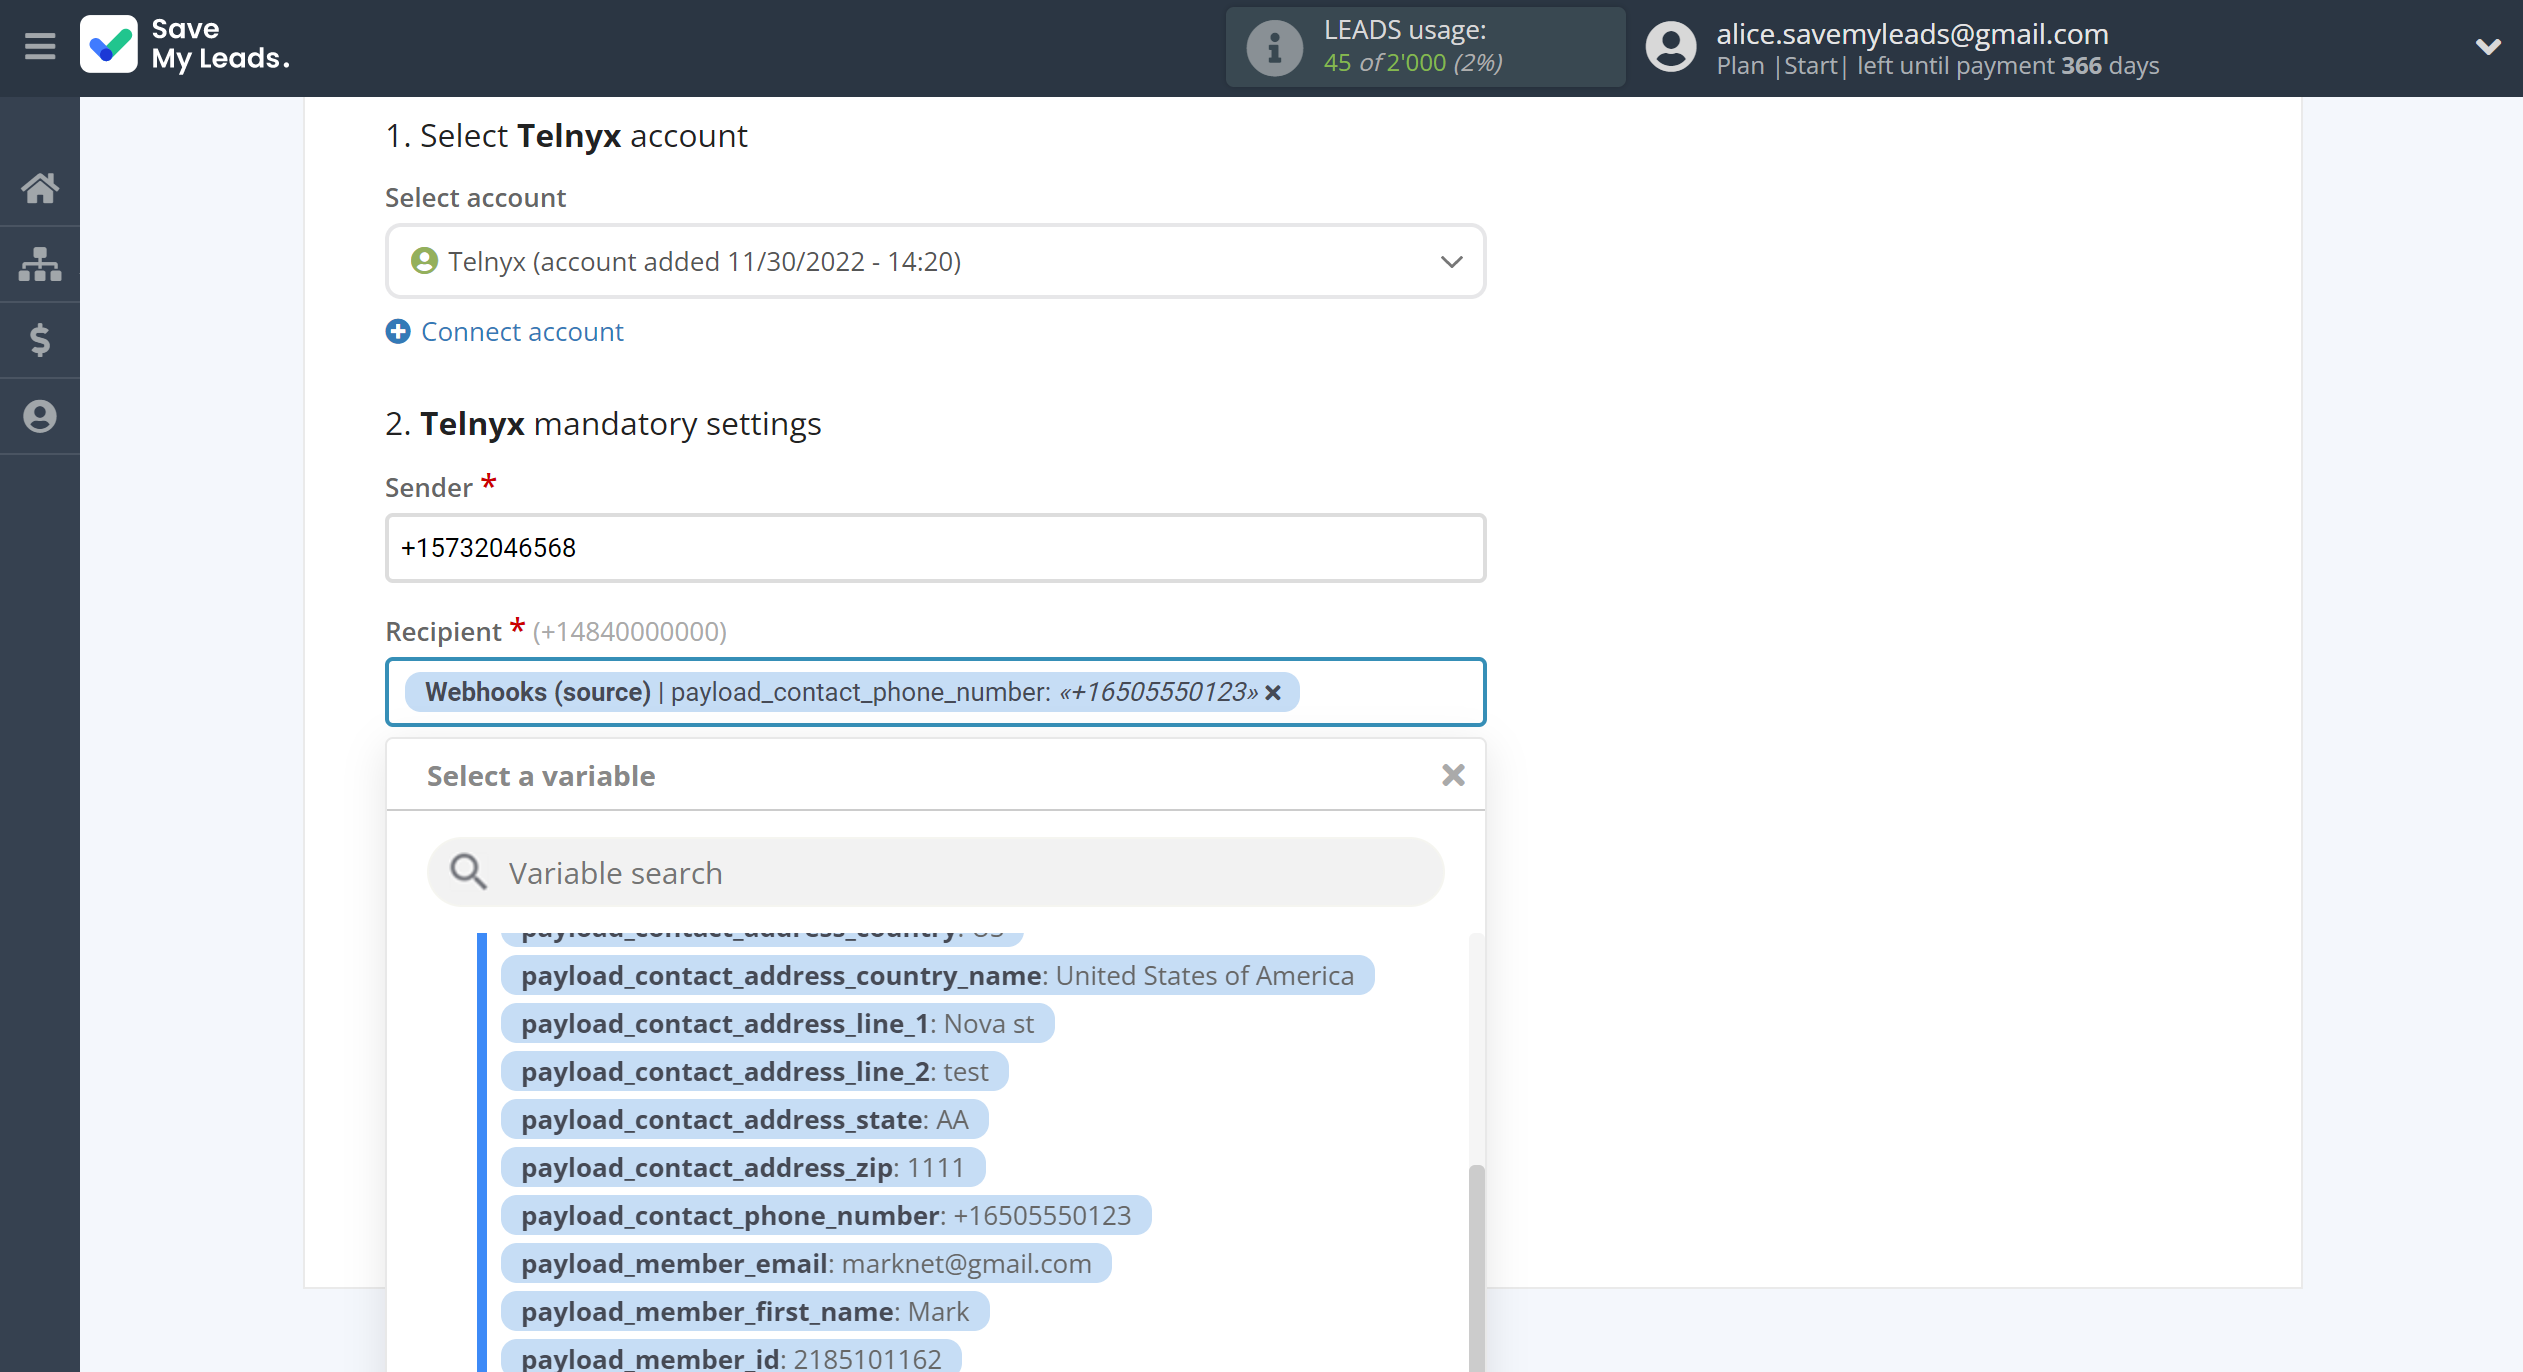Remove the payload_contact_phone_number tag from Recipient
The width and height of the screenshot is (2523, 1372).
point(1273,693)
